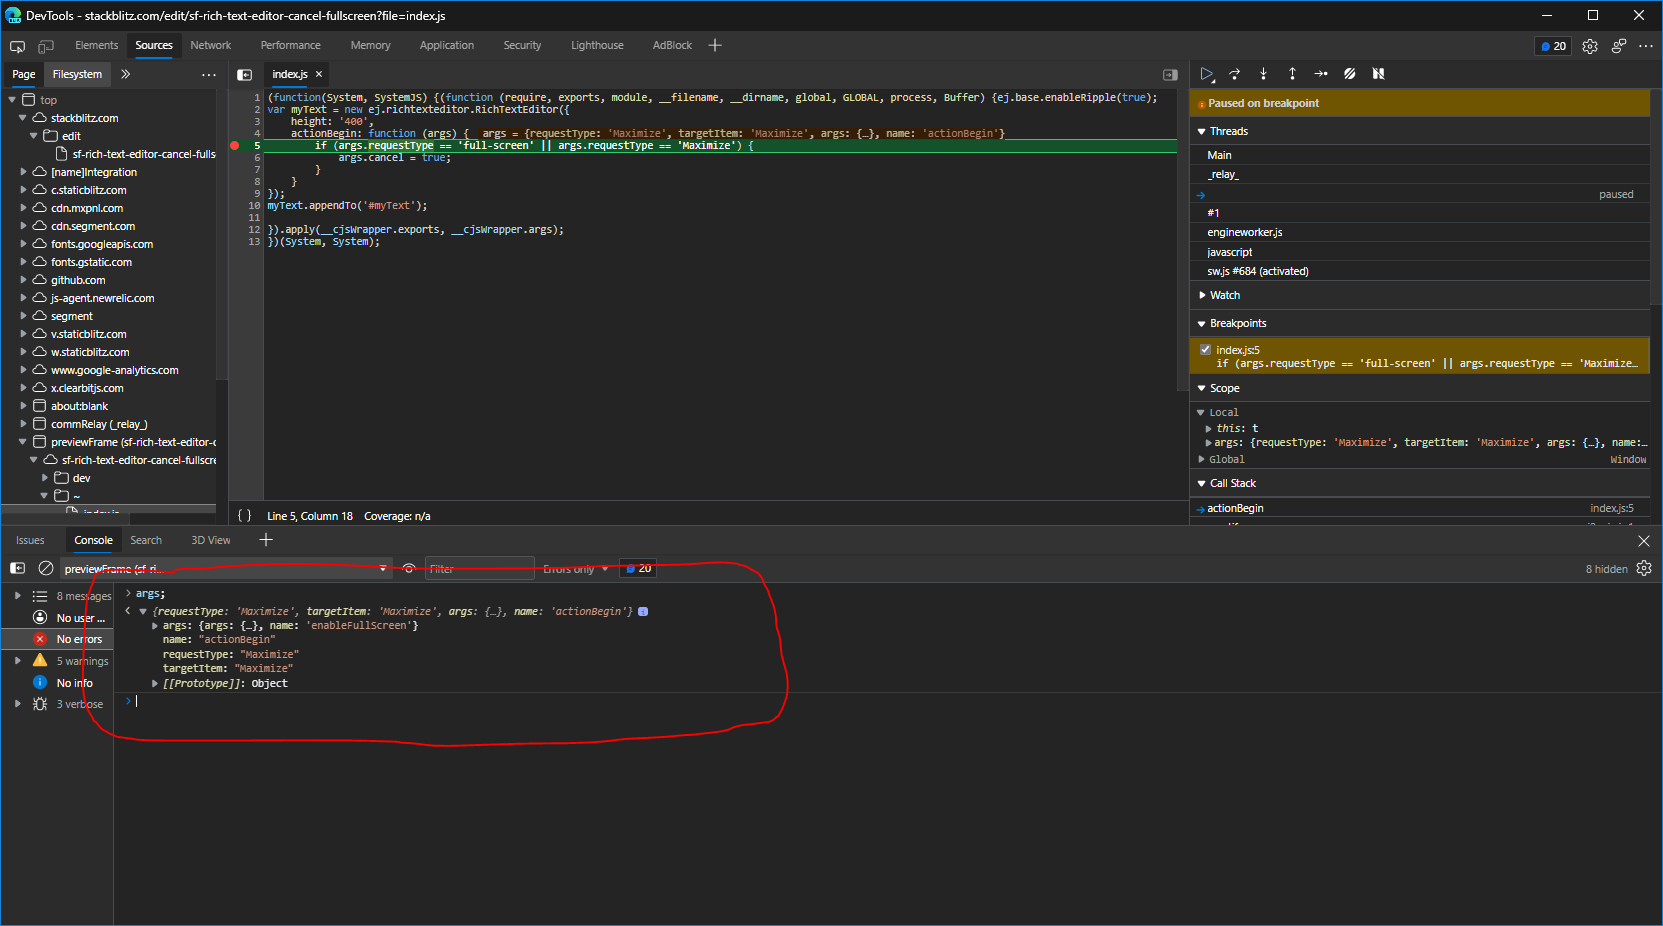Expand the Watch section
This screenshot has width=1663, height=926.
tap(1224, 295)
